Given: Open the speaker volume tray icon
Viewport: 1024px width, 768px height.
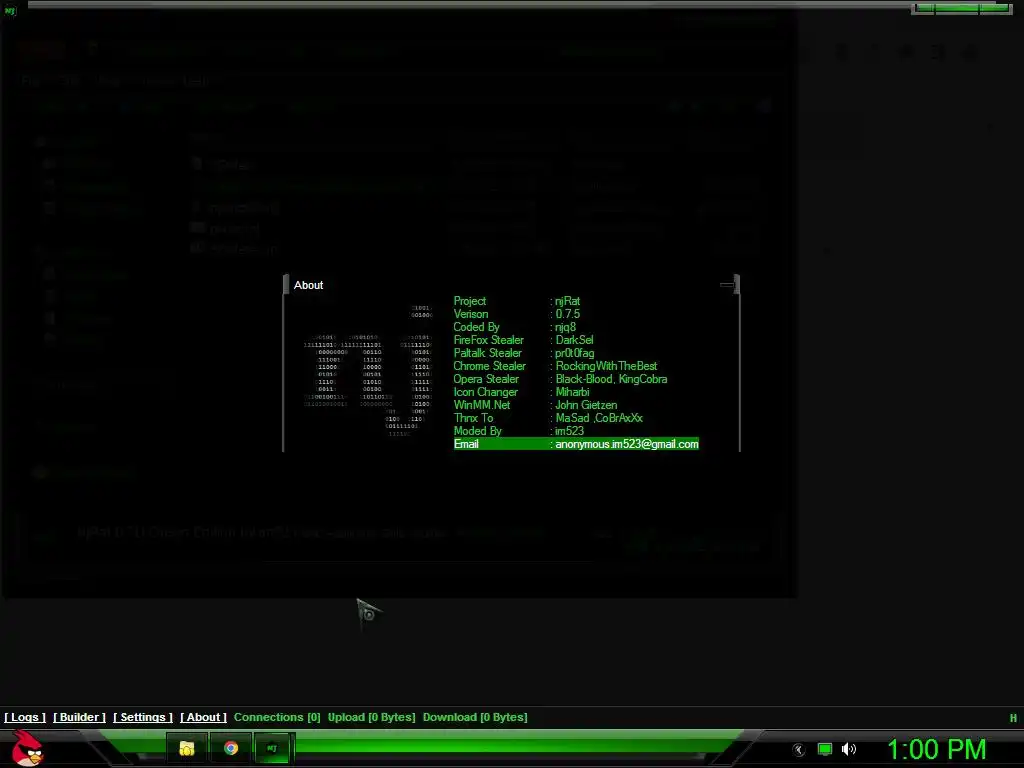Looking at the screenshot, I should coord(848,749).
